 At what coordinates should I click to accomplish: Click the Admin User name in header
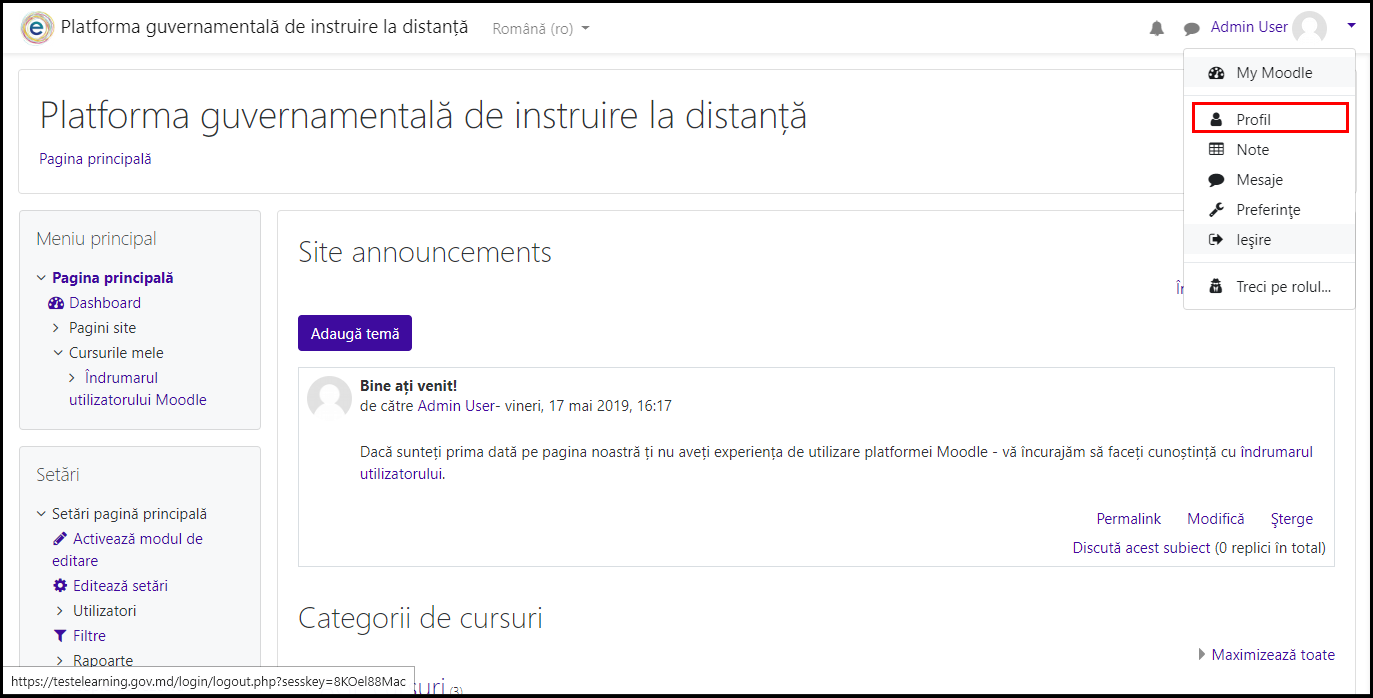[x=1249, y=27]
